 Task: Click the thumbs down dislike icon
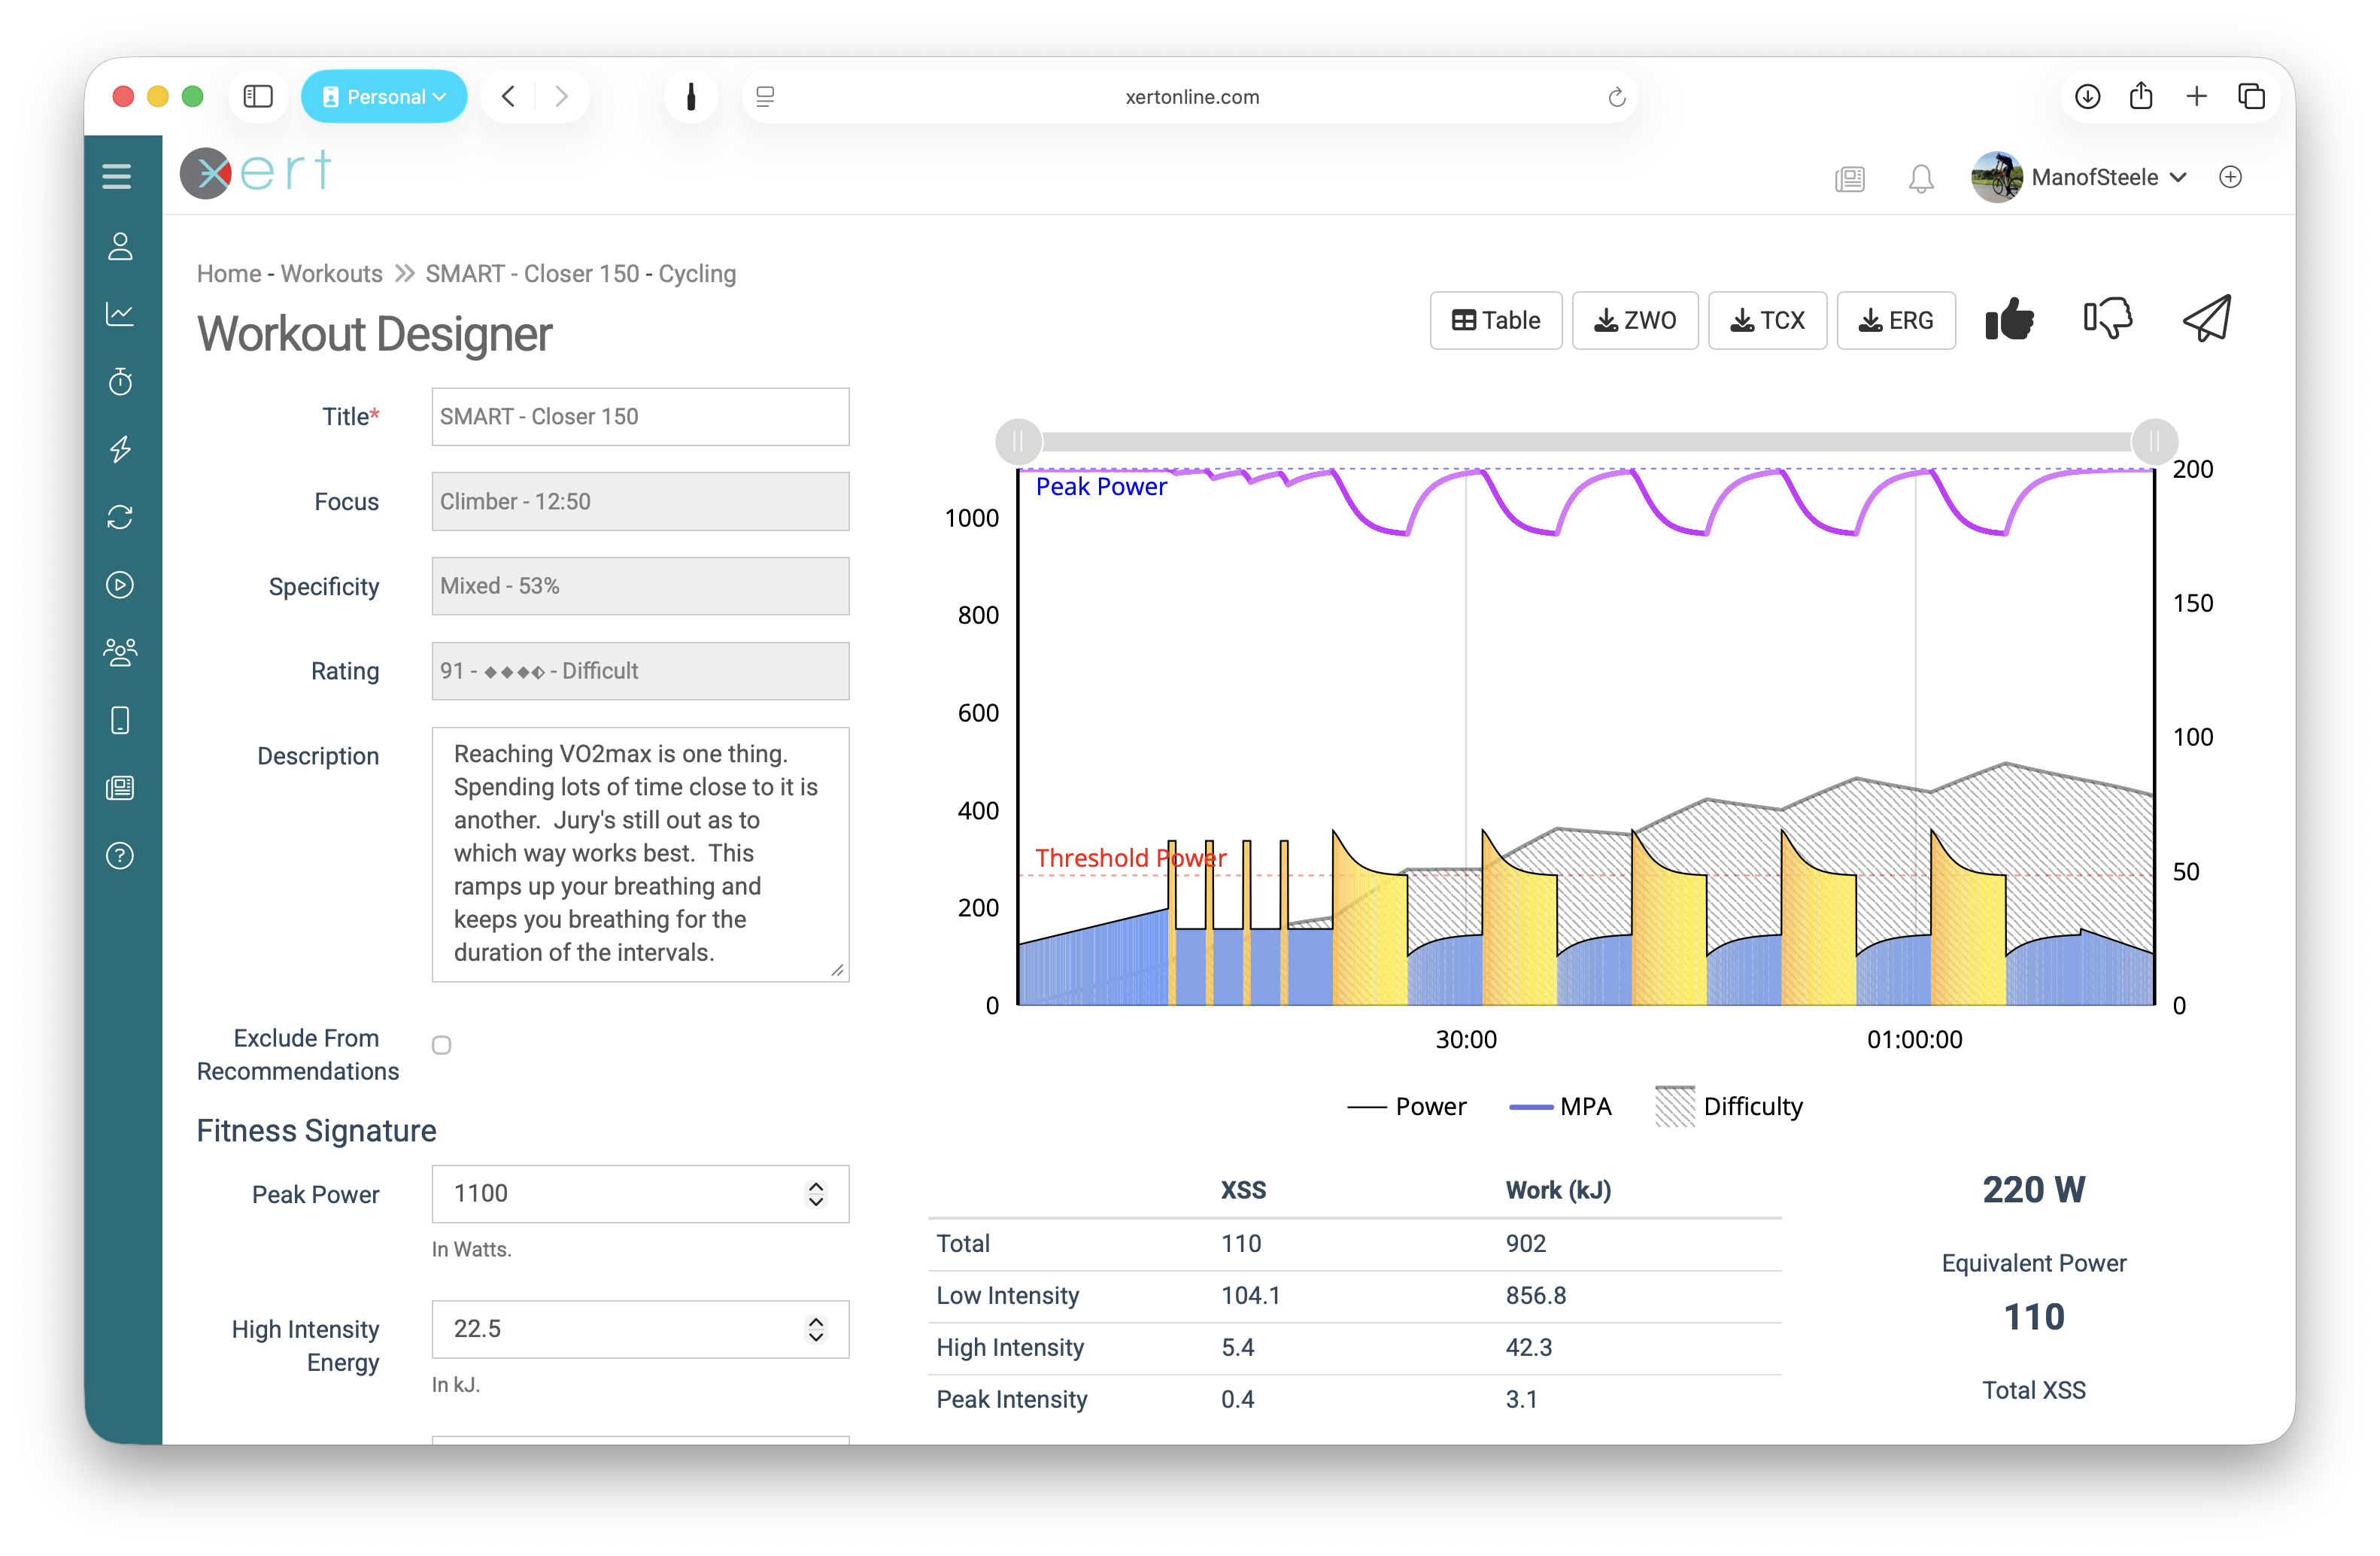click(x=2107, y=320)
